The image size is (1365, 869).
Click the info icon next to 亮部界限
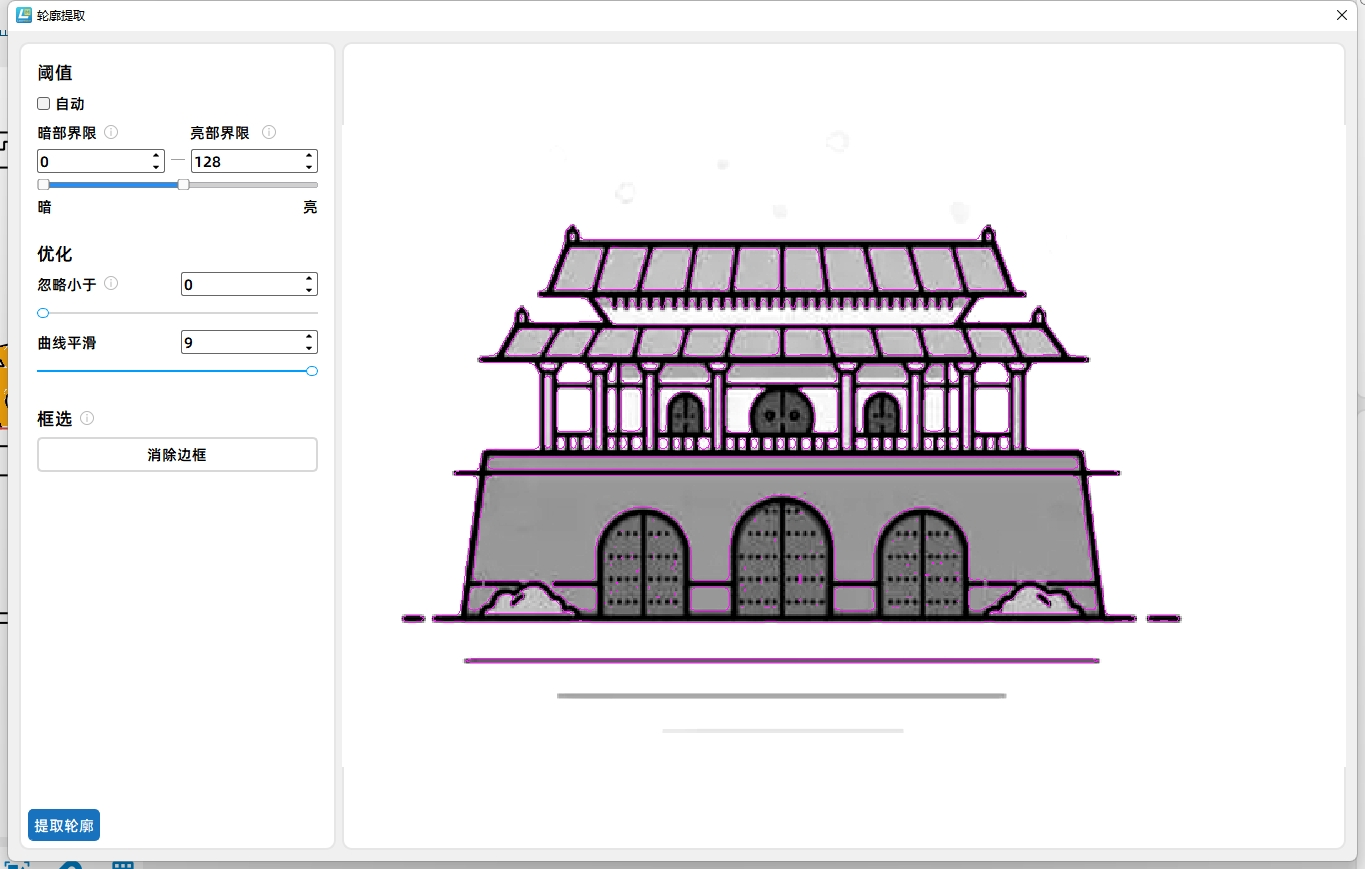click(268, 131)
